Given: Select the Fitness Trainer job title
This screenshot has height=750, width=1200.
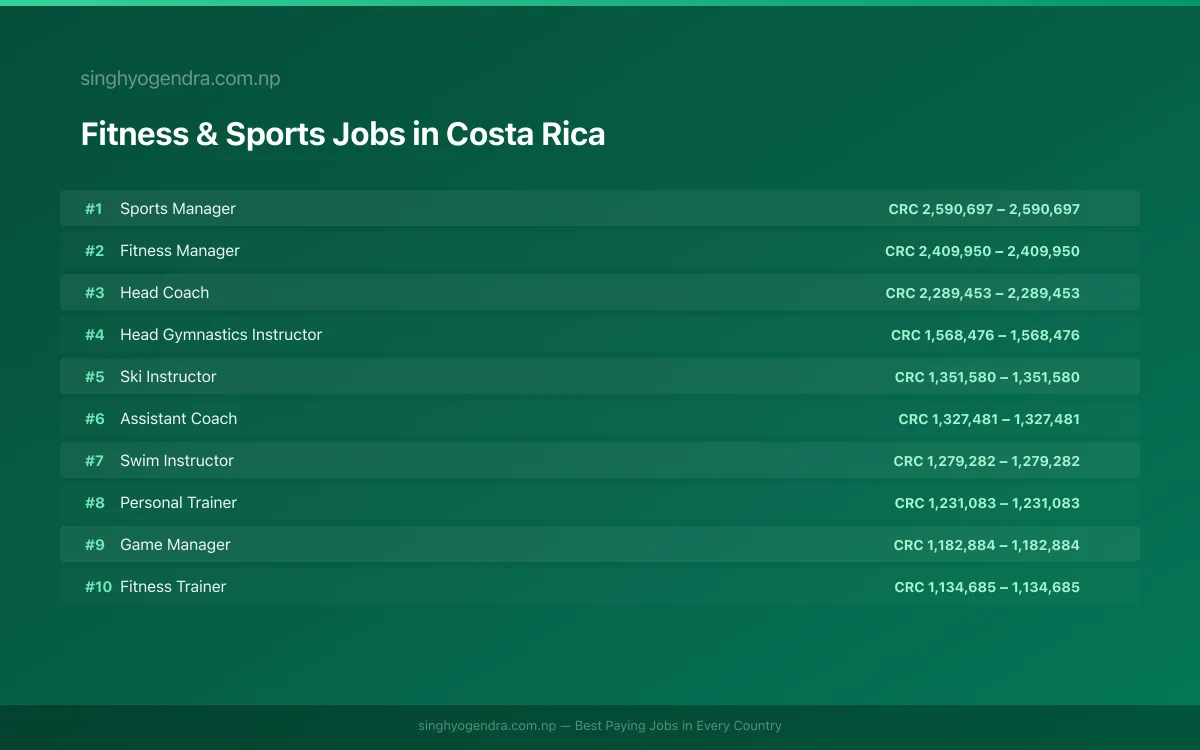Looking at the screenshot, I should coord(173,587).
